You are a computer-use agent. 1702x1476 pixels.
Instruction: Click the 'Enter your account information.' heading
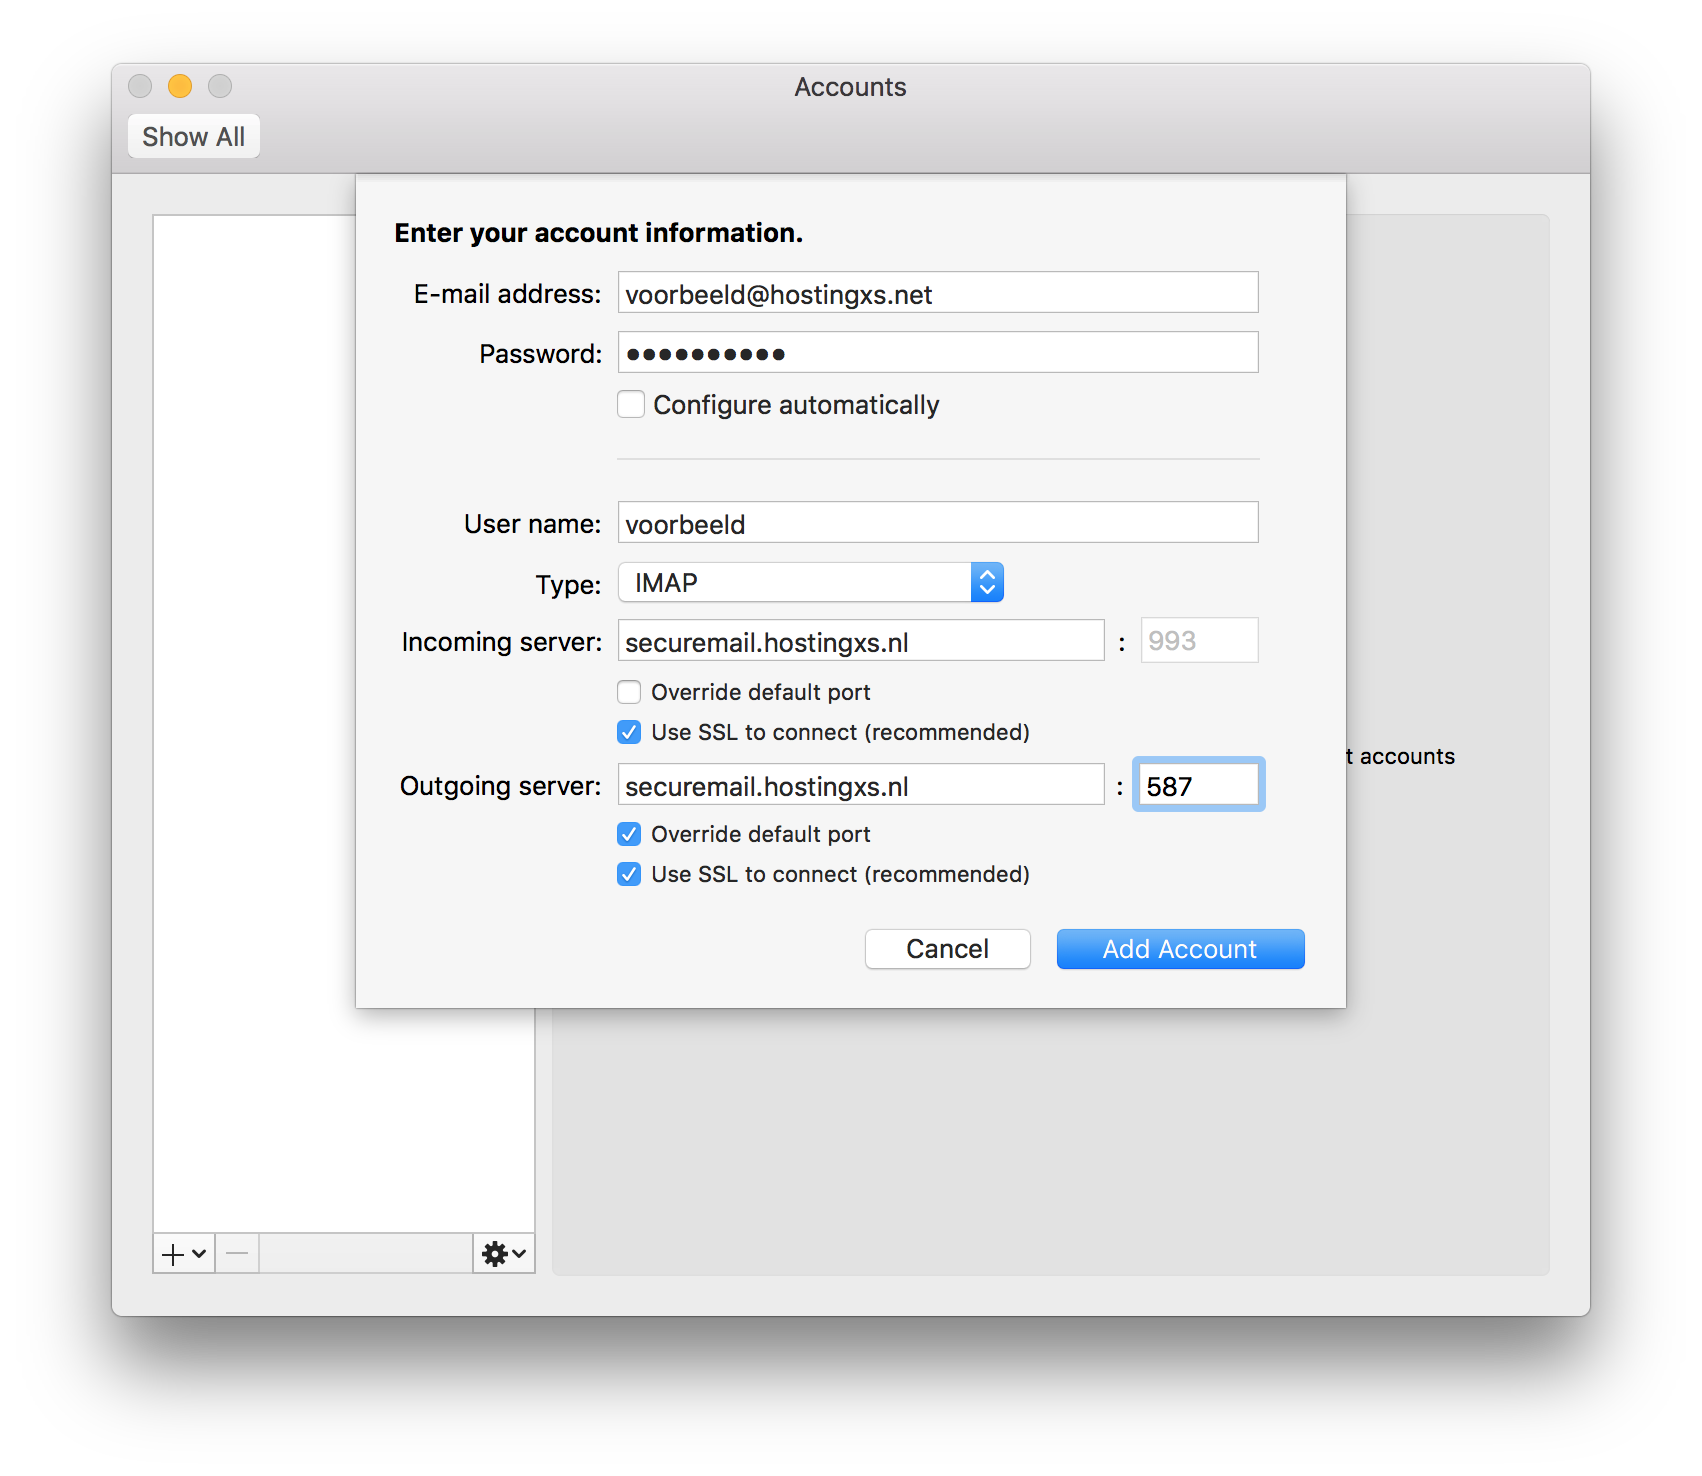click(x=598, y=233)
